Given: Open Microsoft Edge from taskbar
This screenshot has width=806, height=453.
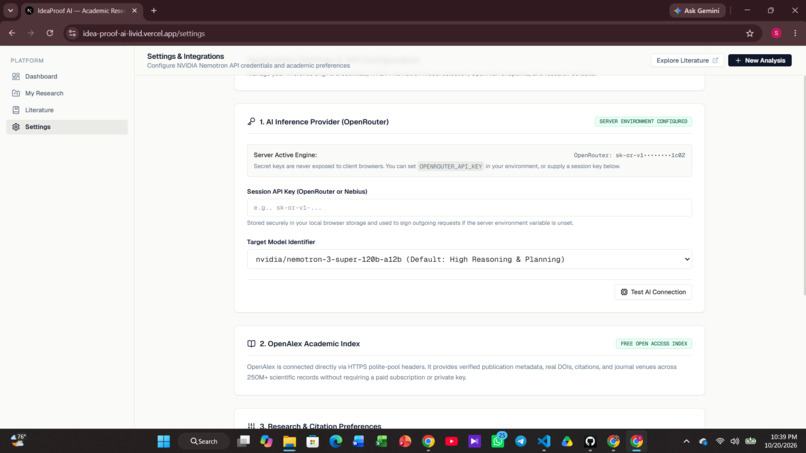Looking at the screenshot, I should point(336,441).
